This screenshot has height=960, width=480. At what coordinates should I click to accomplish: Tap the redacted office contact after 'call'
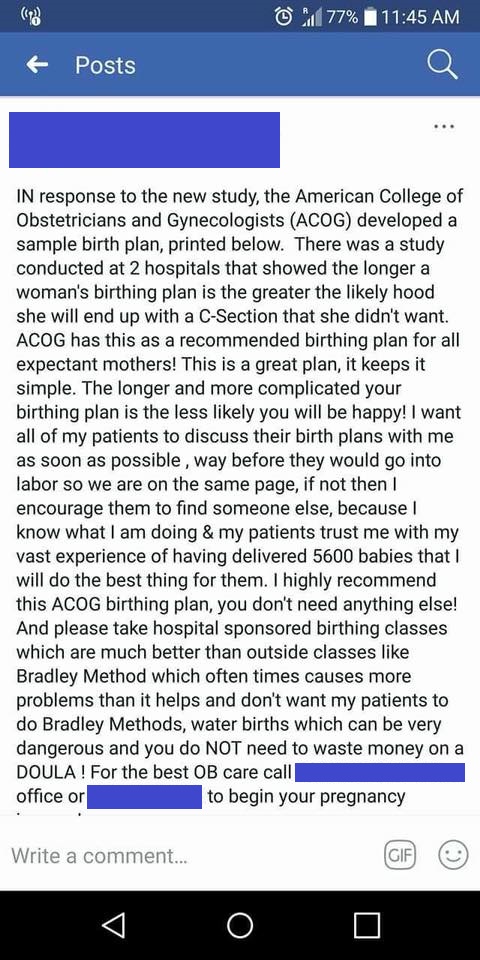click(380, 771)
